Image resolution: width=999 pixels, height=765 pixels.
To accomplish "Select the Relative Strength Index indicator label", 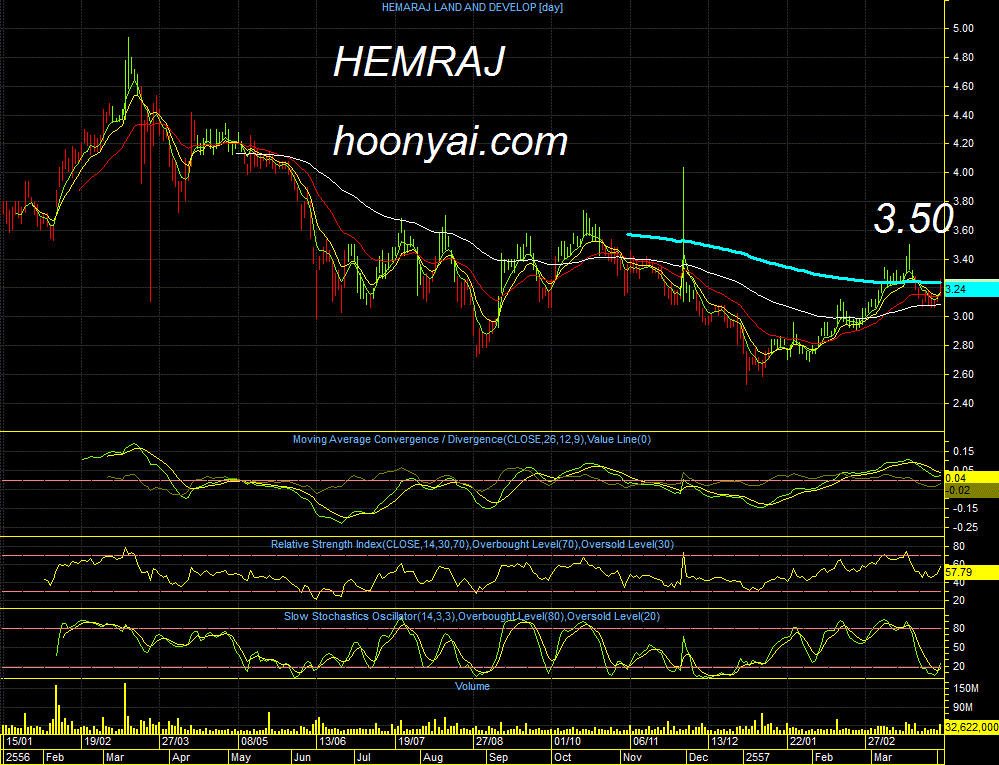I will pyautogui.click(x=472, y=545).
